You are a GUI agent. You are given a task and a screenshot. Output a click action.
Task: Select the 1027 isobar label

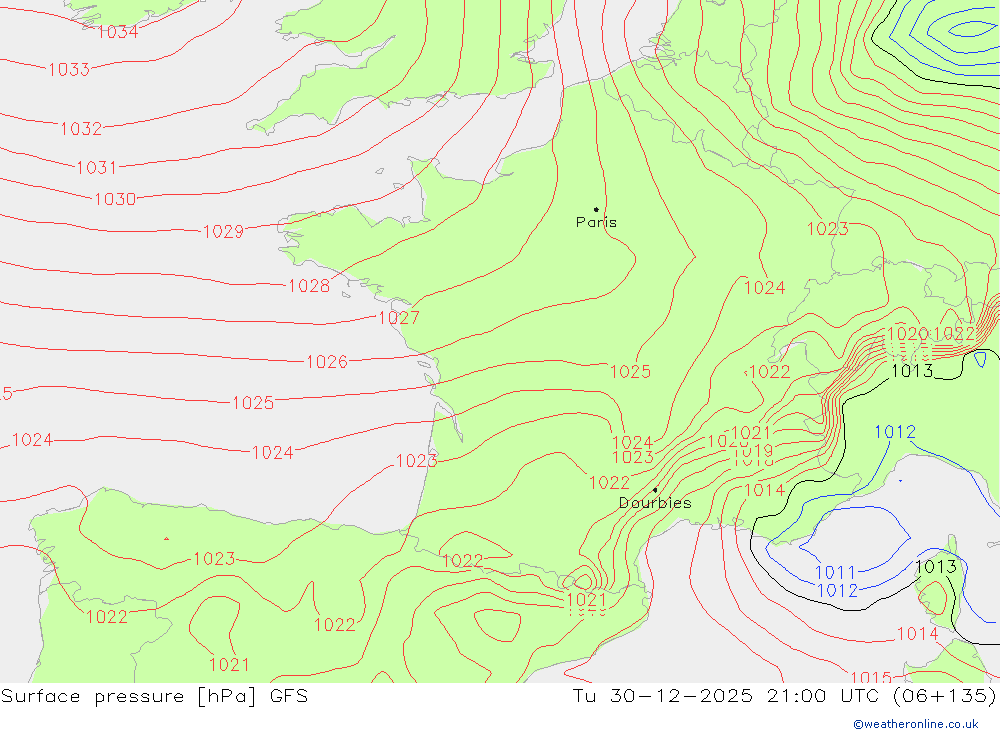pos(399,318)
